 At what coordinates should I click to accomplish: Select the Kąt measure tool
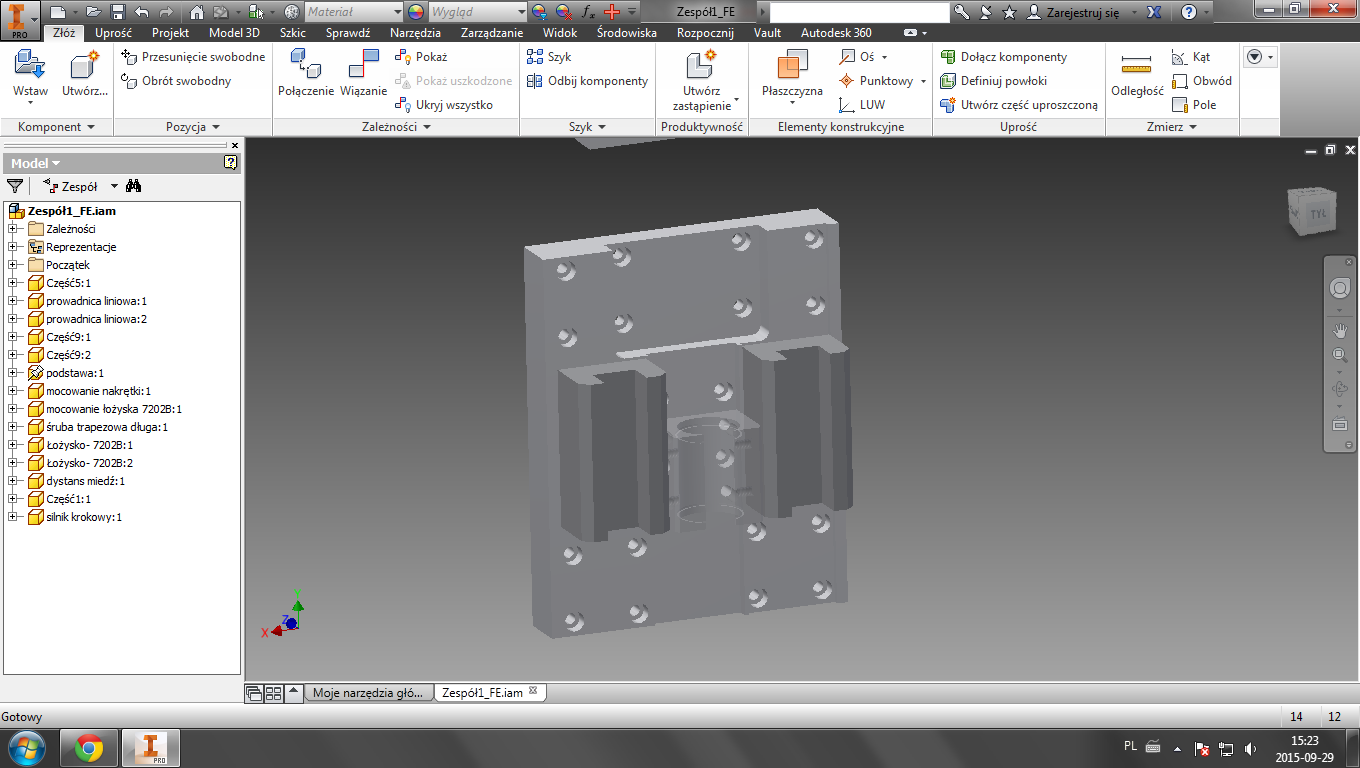(1191, 57)
